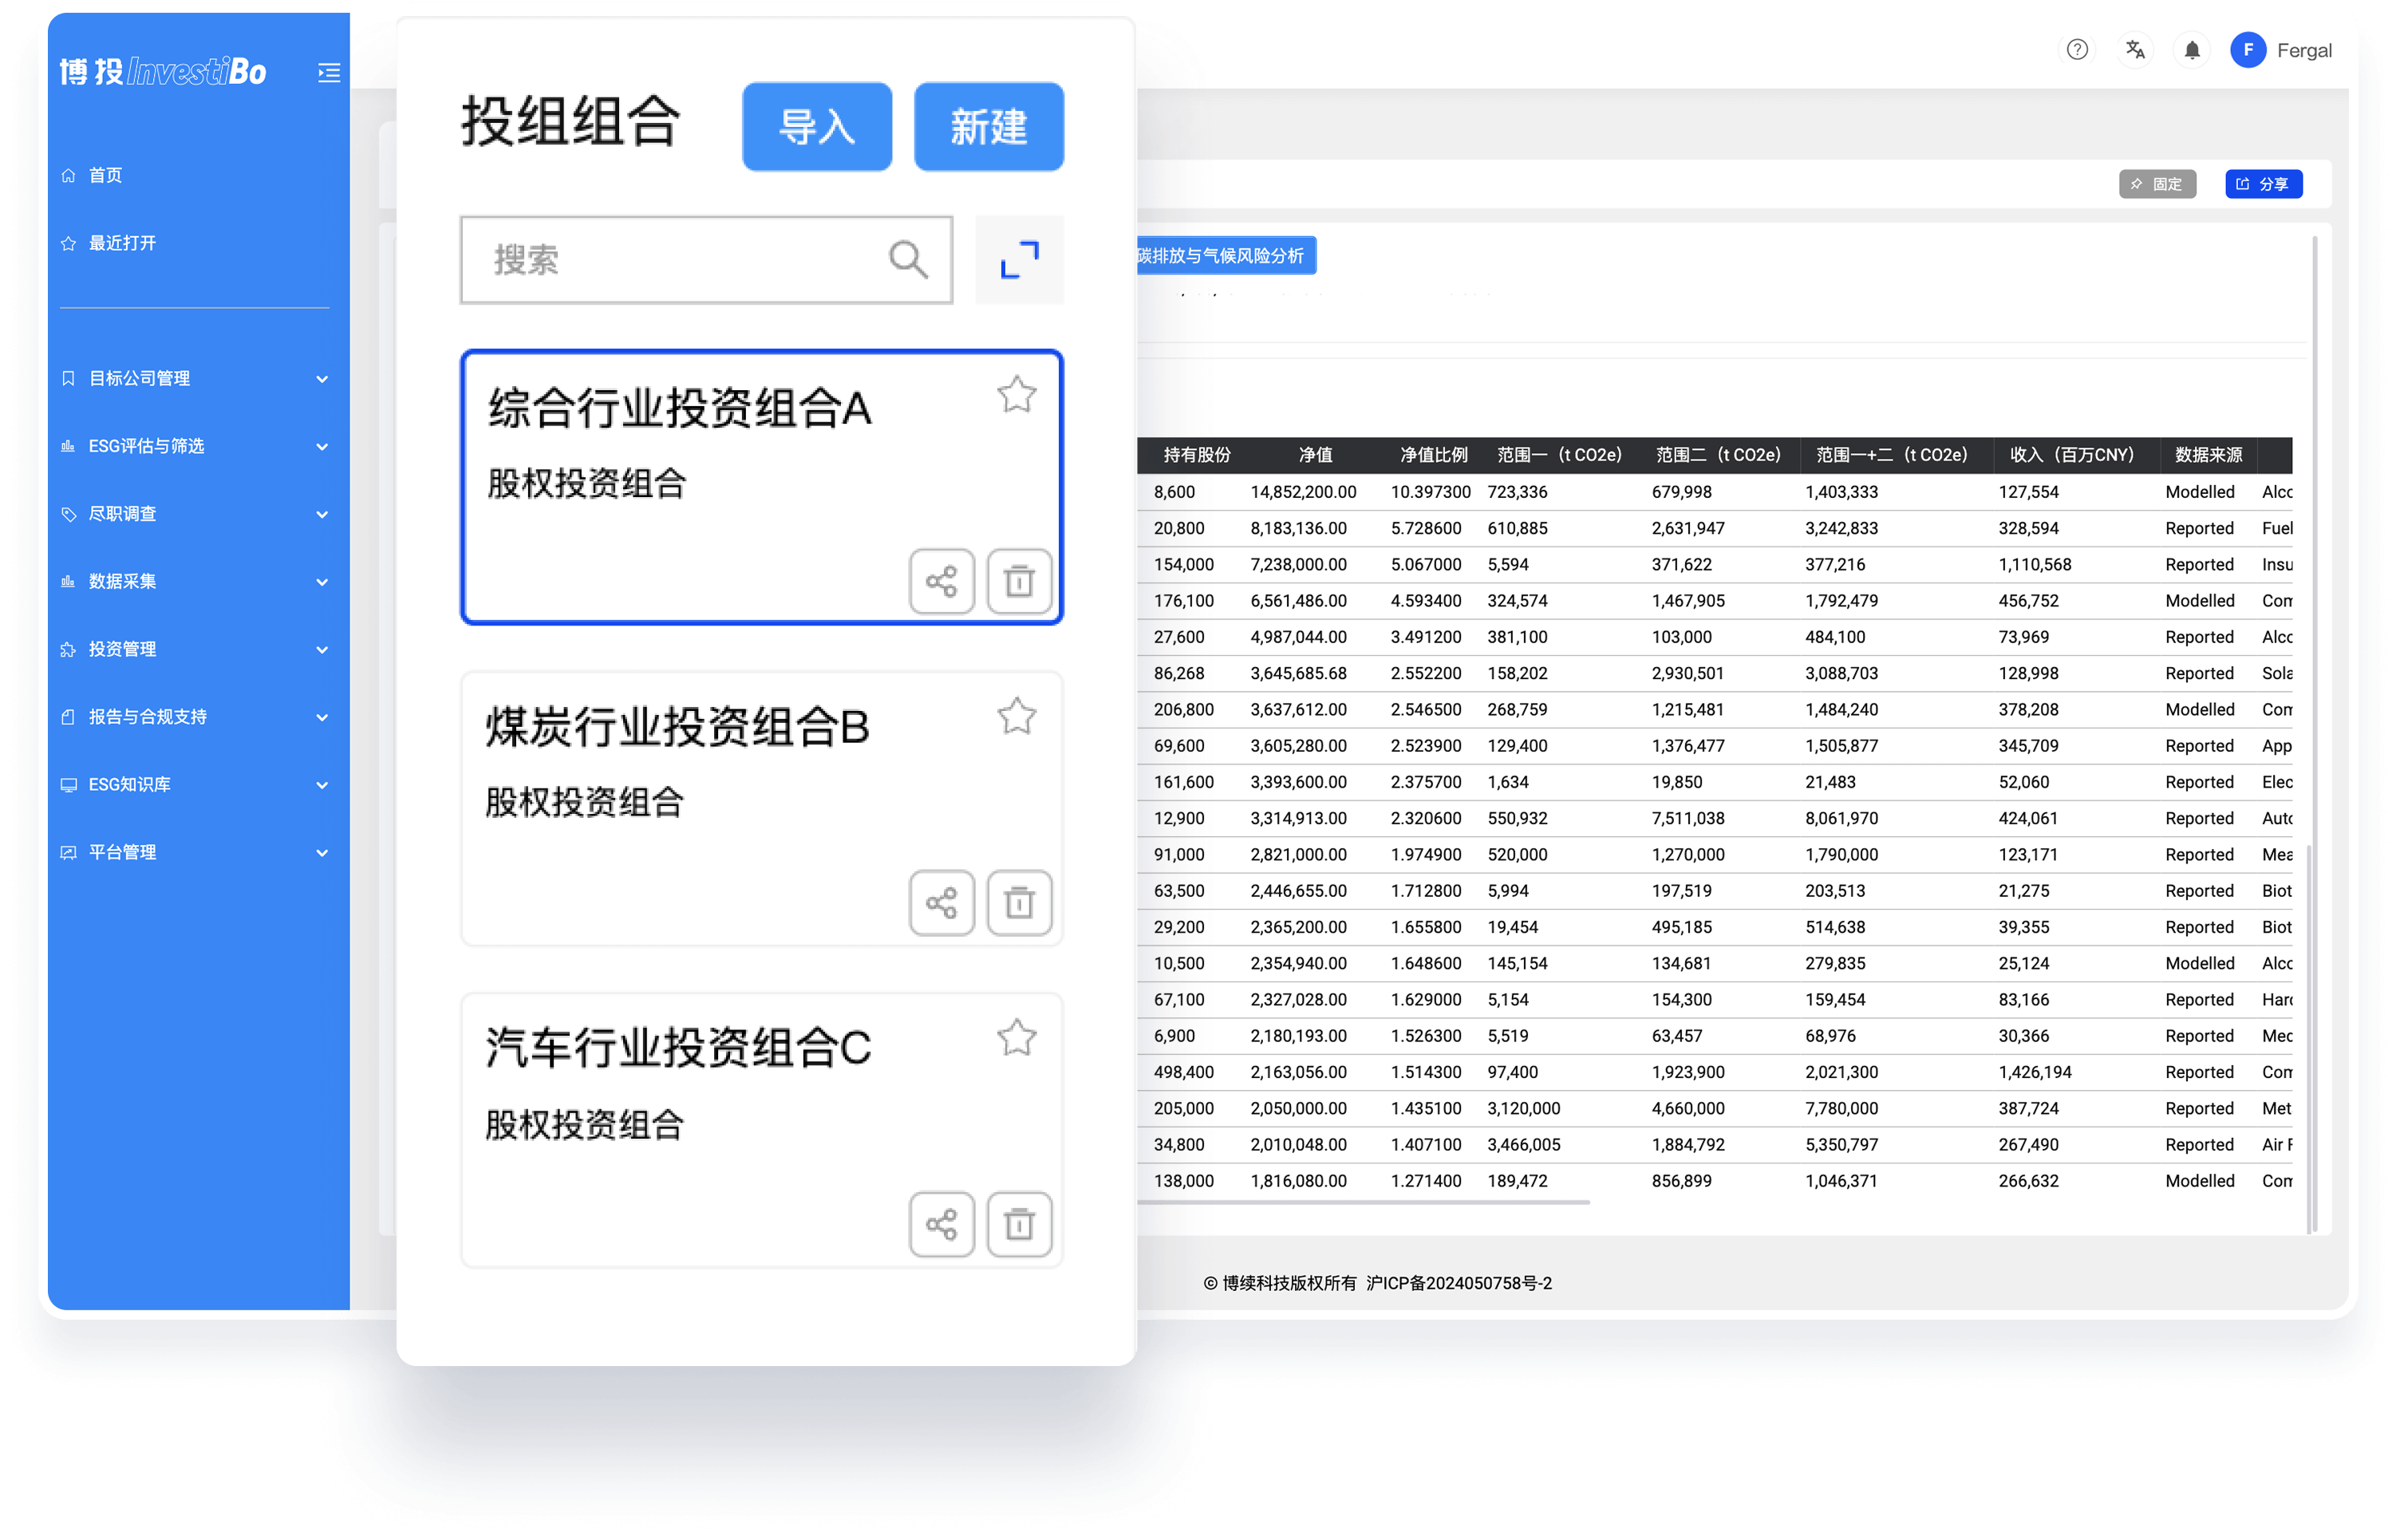Toggle star on 煤炭行业投资组合B
This screenshot has width=2396, height=1540.
click(x=1016, y=716)
